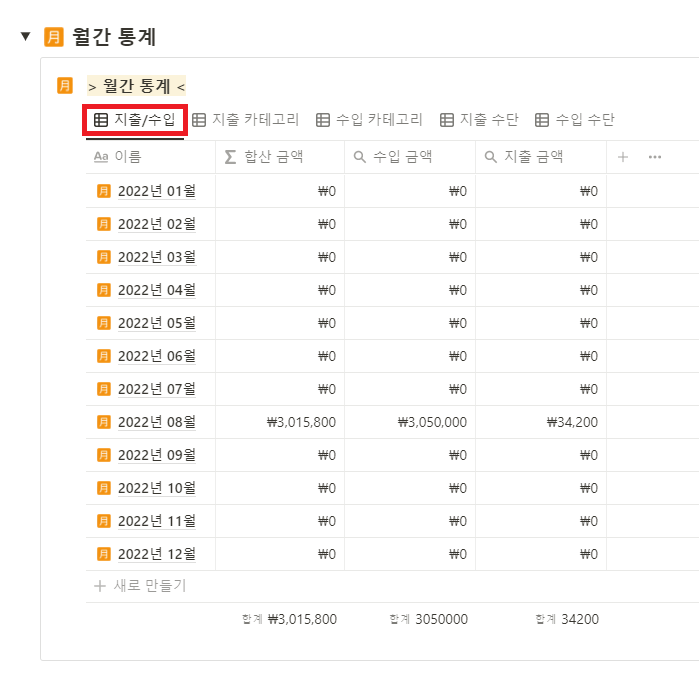This screenshot has width=699, height=678.
Task: Click the 月 icon of 2022년 08월 row
Action: tap(104, 422)
